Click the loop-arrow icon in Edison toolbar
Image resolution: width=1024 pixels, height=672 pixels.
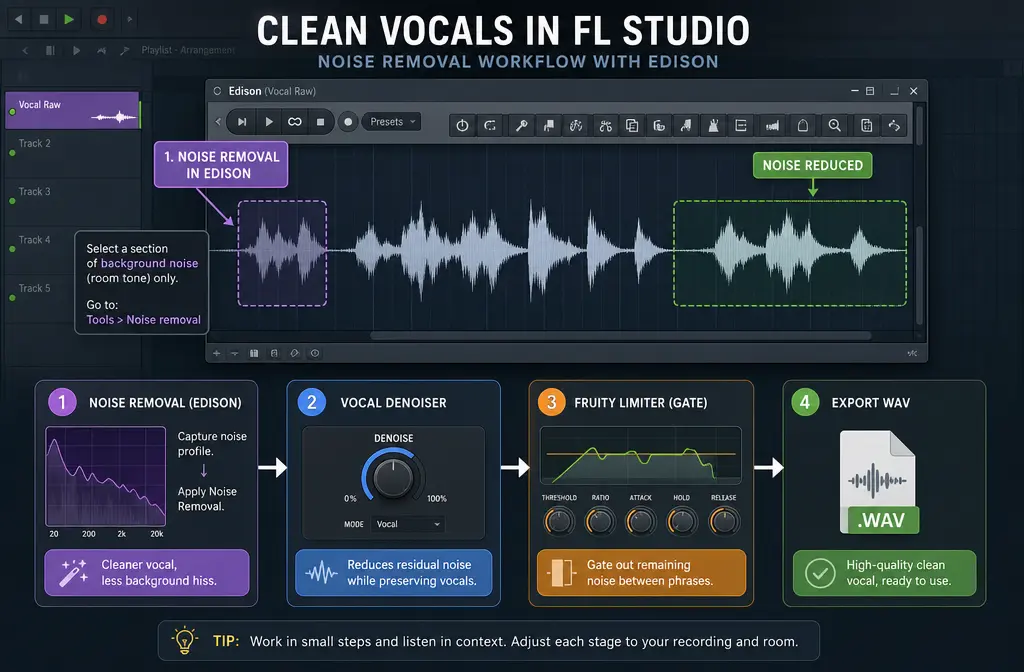click(x=490, y=125)
